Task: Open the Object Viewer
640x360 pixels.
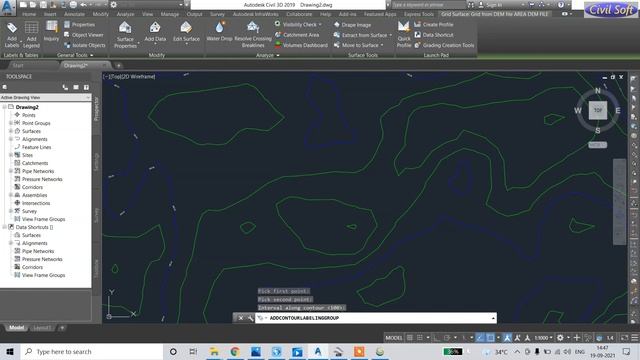Action: tap(84, 35)
